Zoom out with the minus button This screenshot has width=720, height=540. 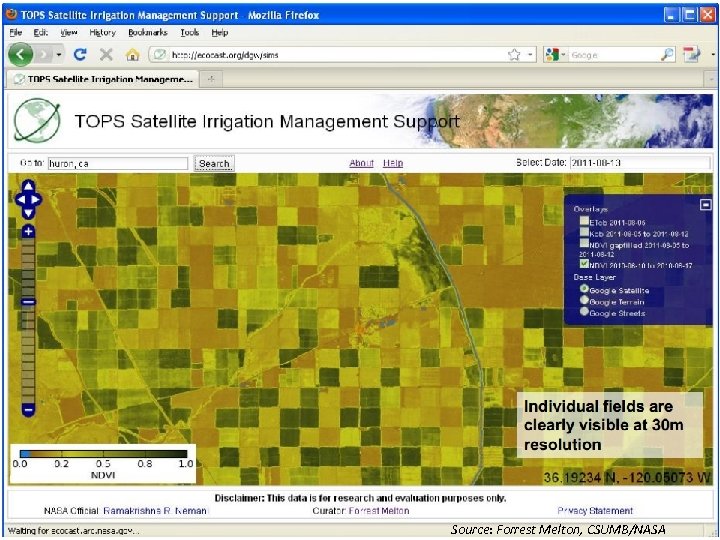28,409
